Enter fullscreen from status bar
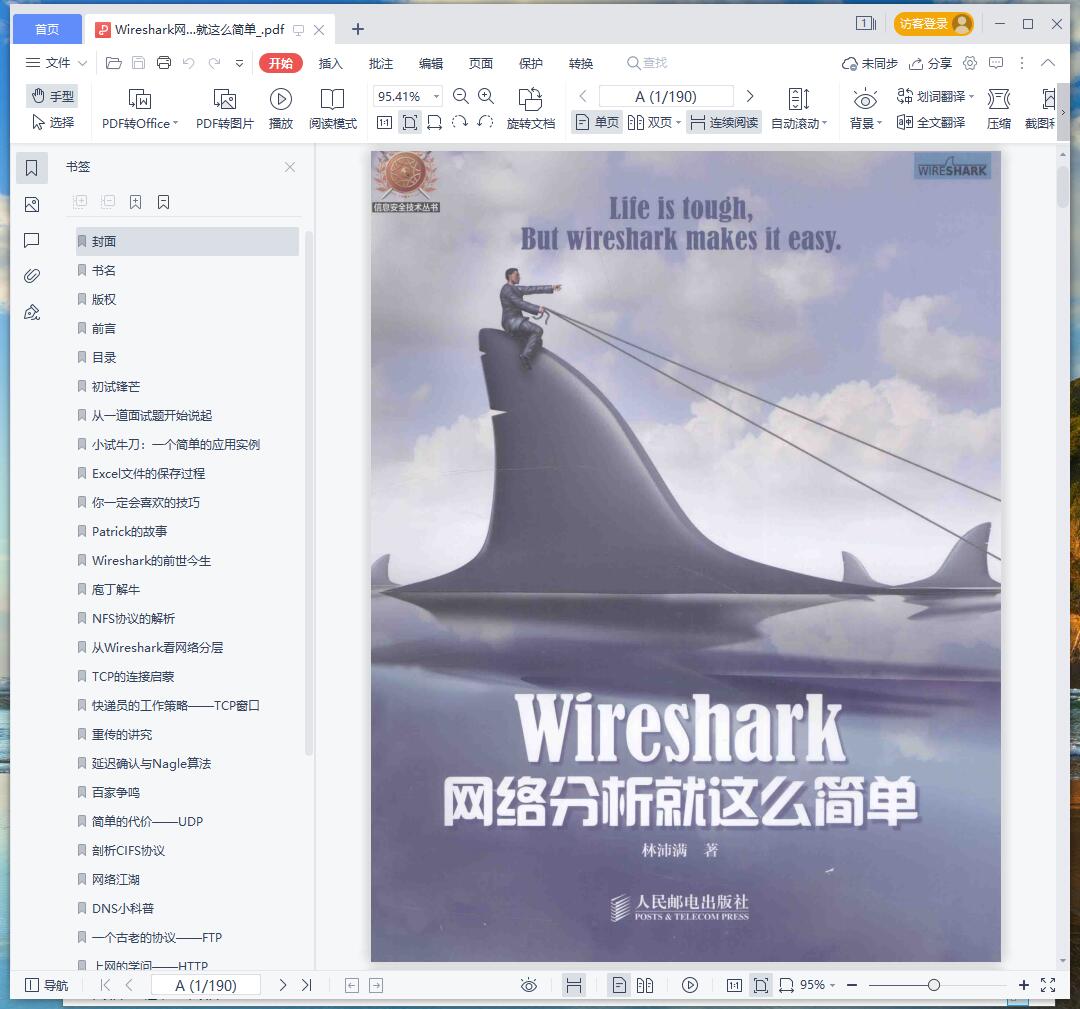1080x1009 pixels. tap(1048, 985)
